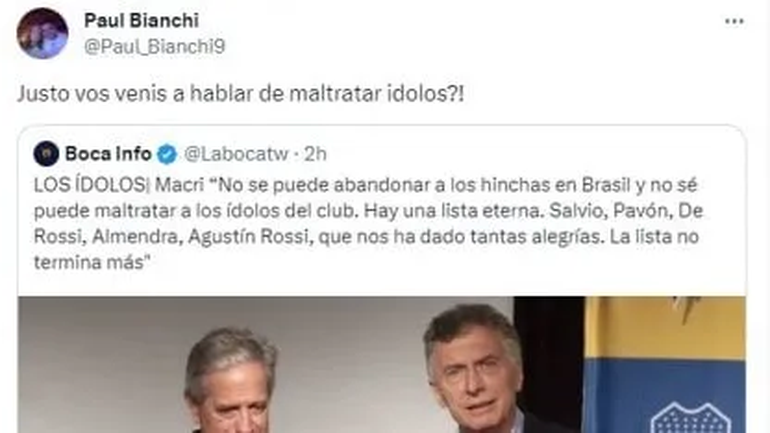This screenshot has height=433, width=770.
Task: Click Paul Bianchi's profile avatar
Action: pos(42,33)
